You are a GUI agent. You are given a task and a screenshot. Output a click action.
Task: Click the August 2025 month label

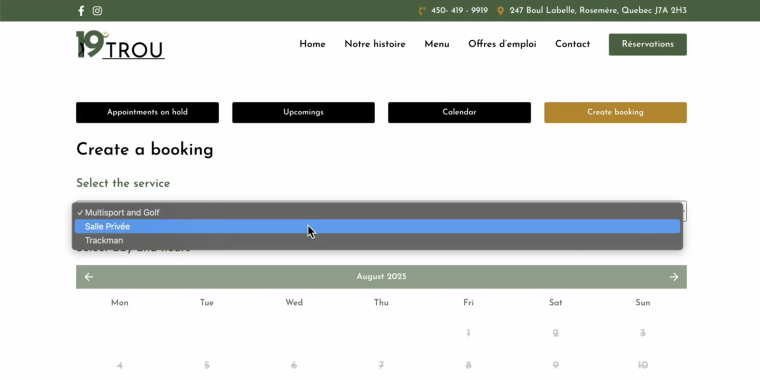click(381, 277)
